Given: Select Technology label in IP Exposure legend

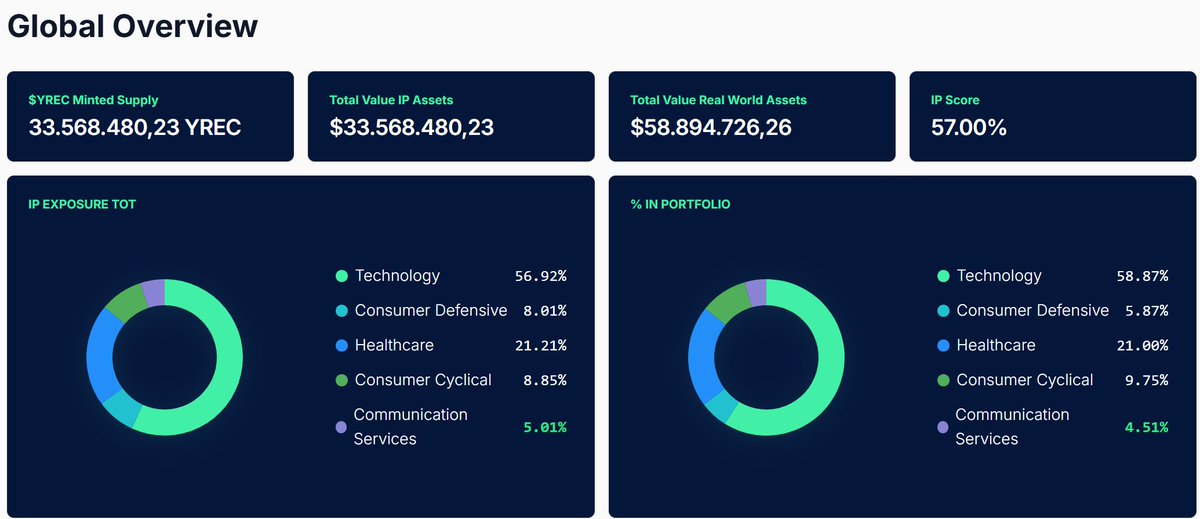Looking at the screenshot, I should click(397, 276).
